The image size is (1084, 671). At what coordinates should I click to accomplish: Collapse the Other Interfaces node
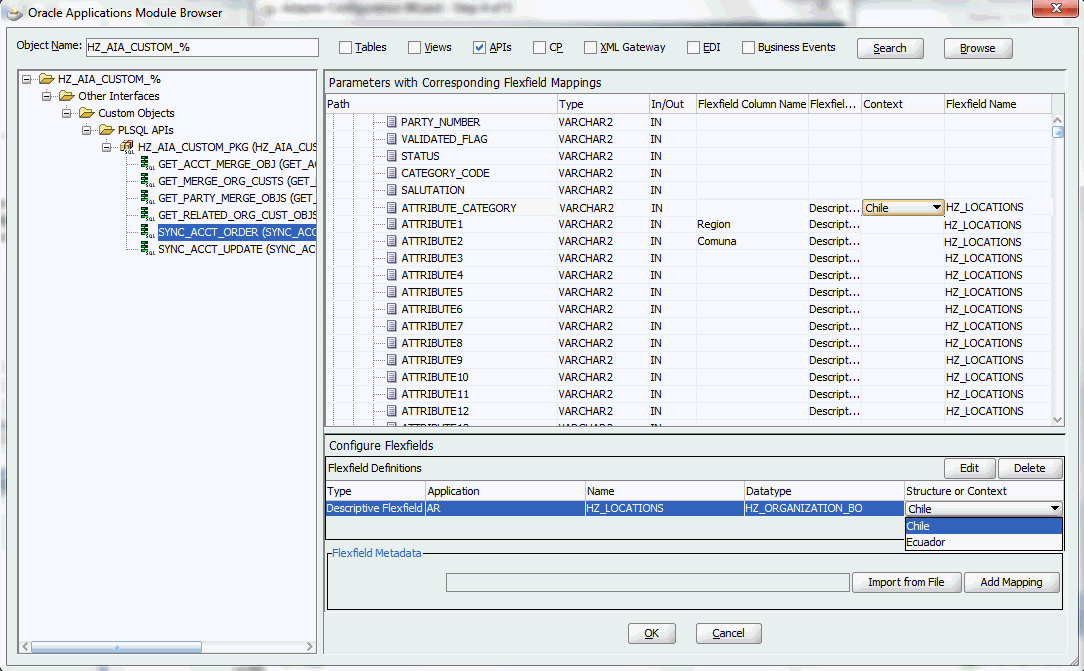click(46, 96)
